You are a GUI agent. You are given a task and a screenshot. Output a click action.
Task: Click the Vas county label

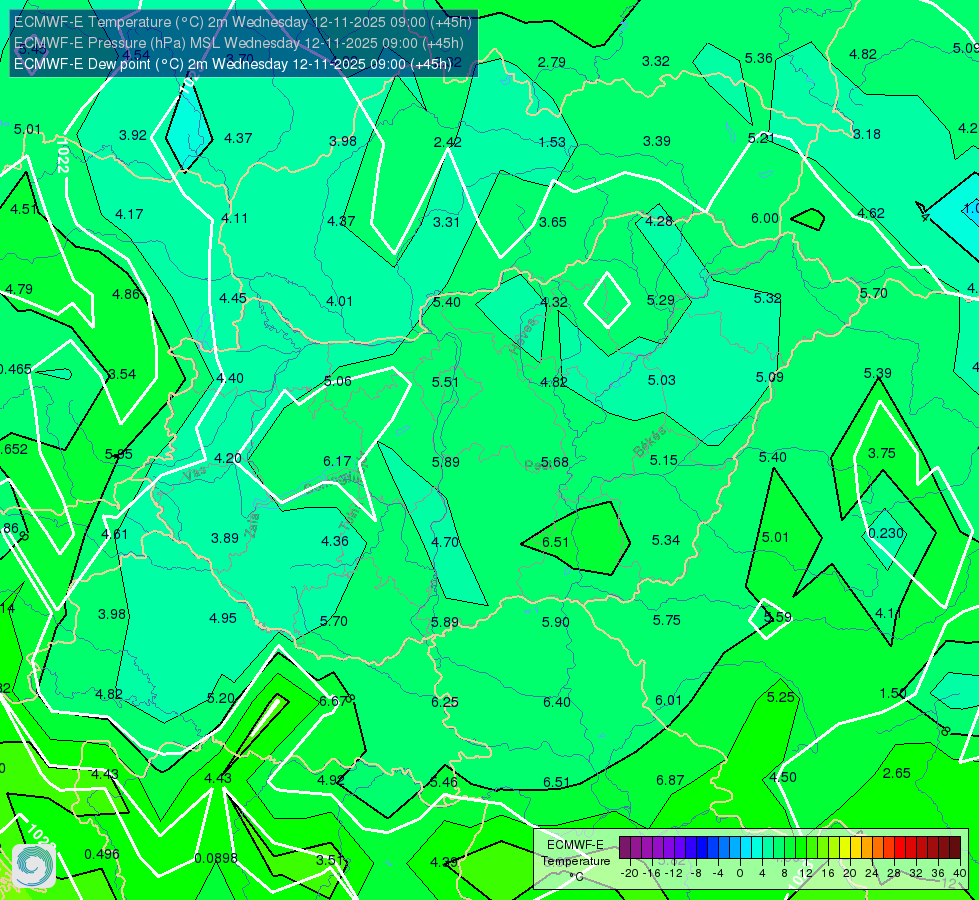coord(196,474)
